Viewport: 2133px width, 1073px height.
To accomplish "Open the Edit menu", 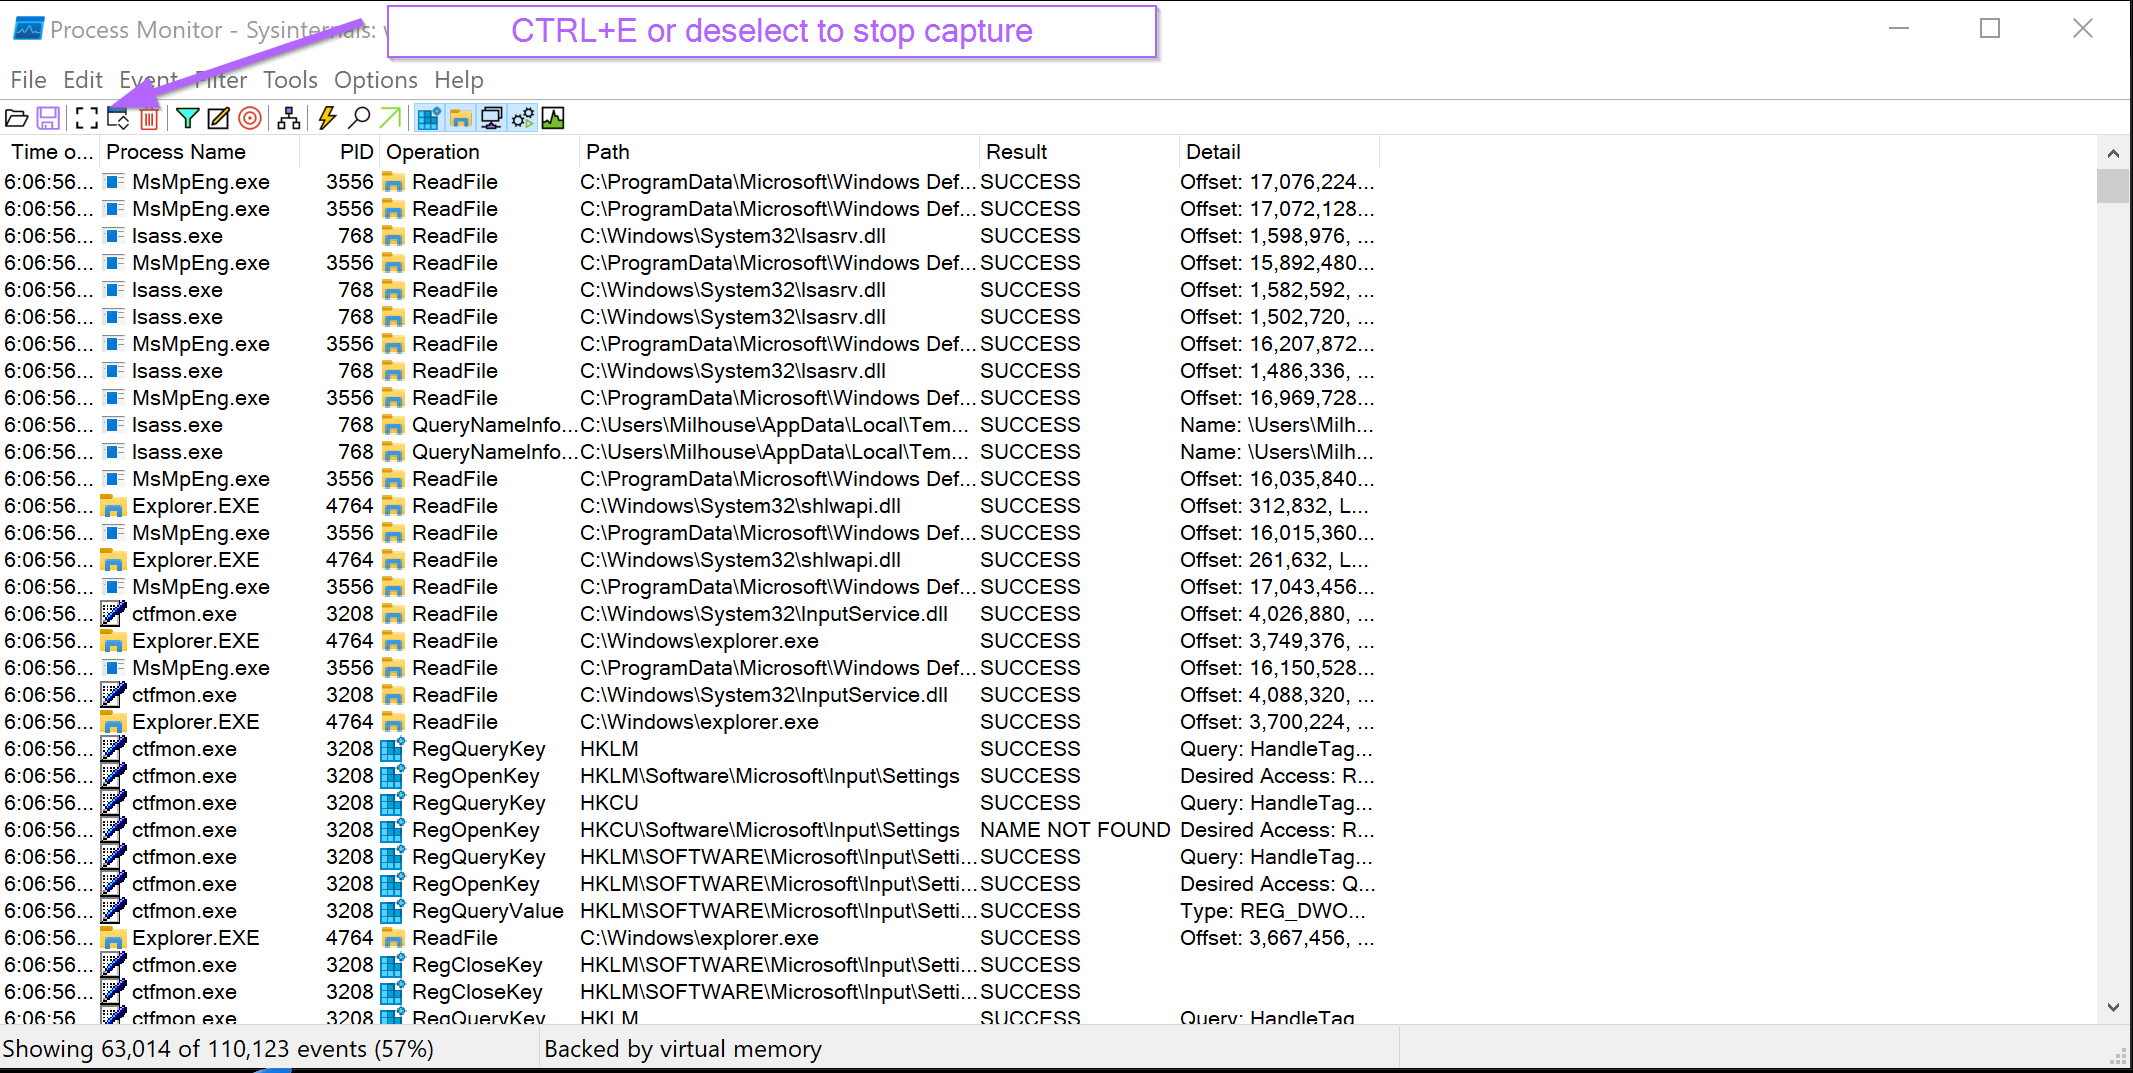I will pyautogui.click(x=83, y=80).
